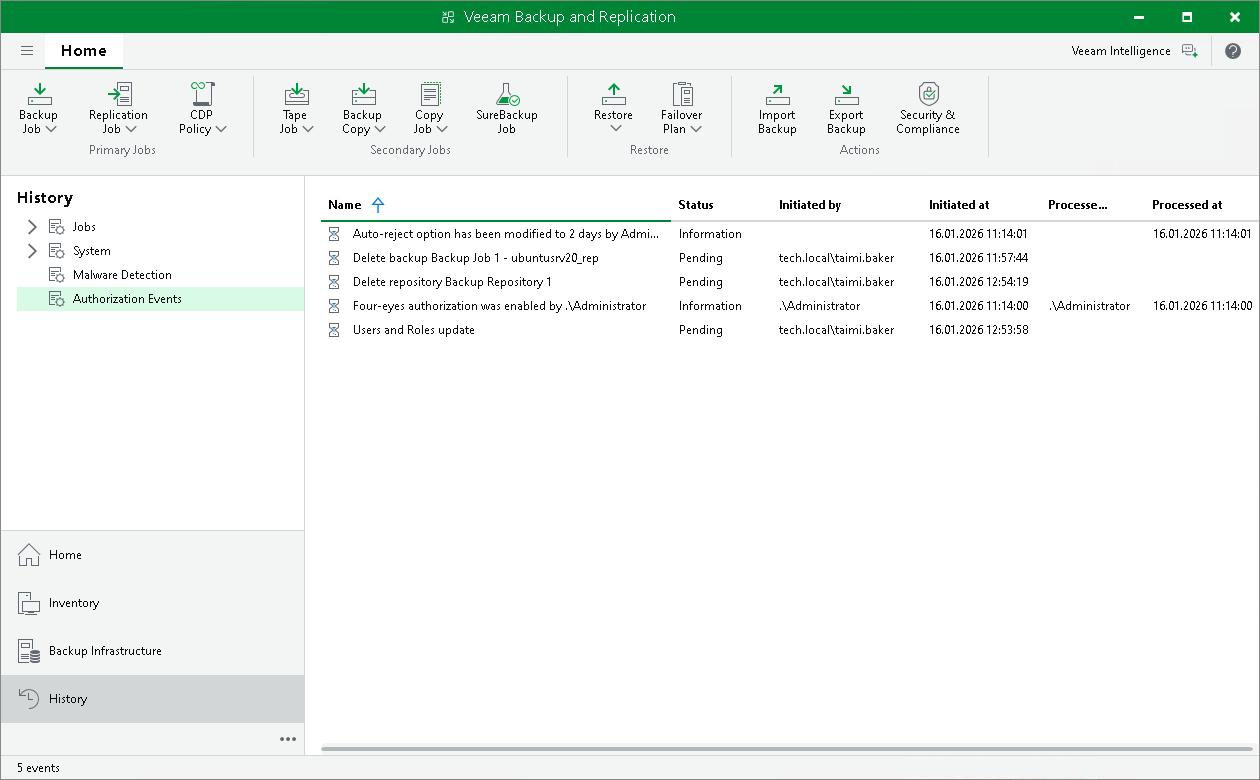
Task: Show more views via three dots
Action: (288, 739)
